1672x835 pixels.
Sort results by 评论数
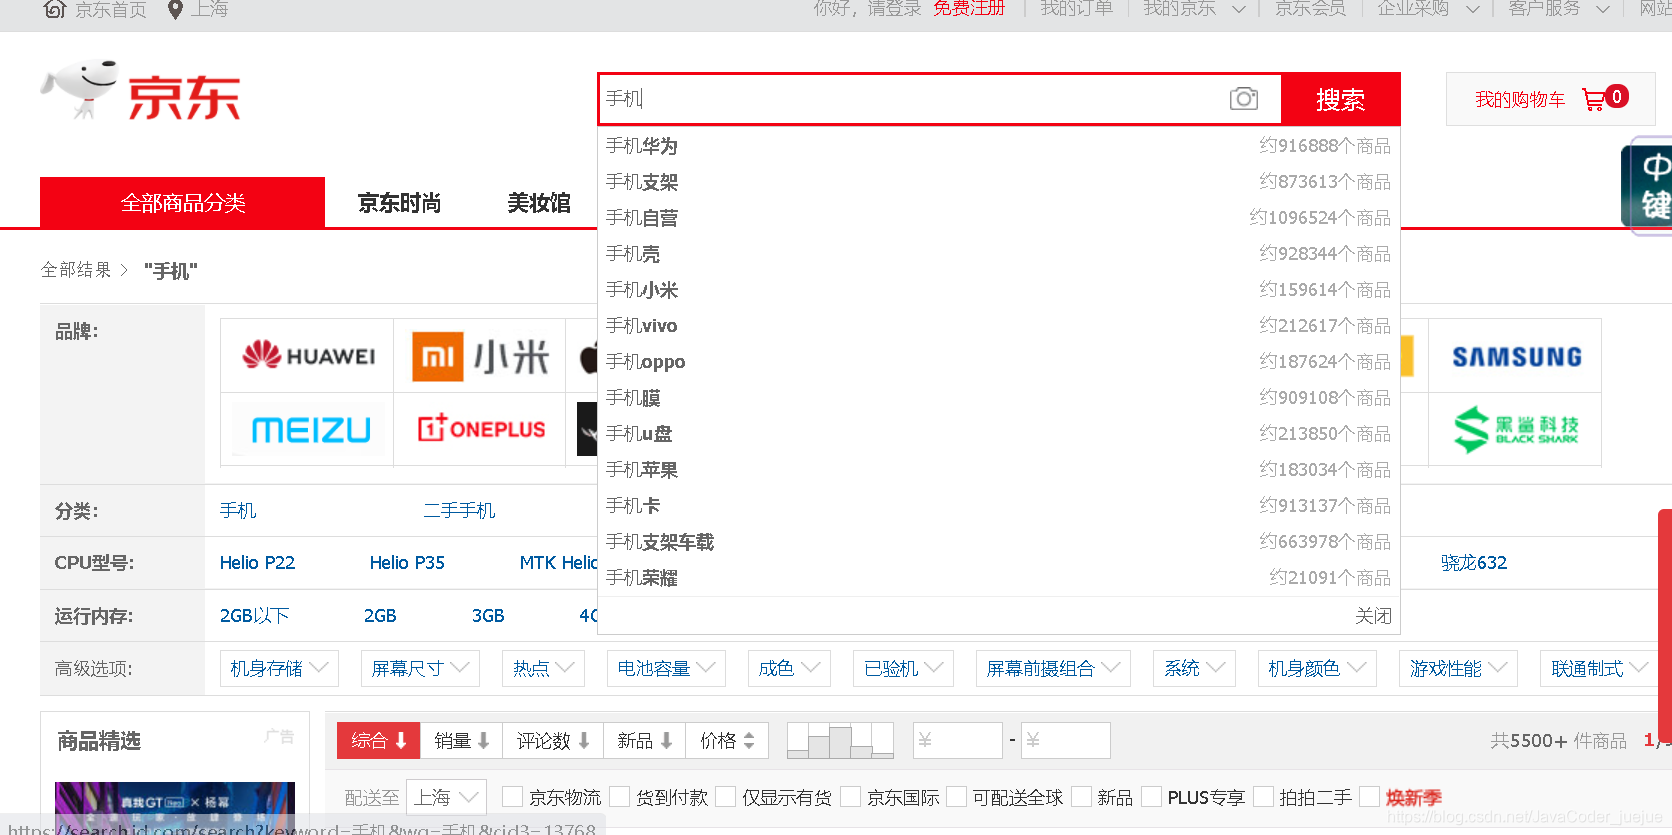tap(553, 740)
